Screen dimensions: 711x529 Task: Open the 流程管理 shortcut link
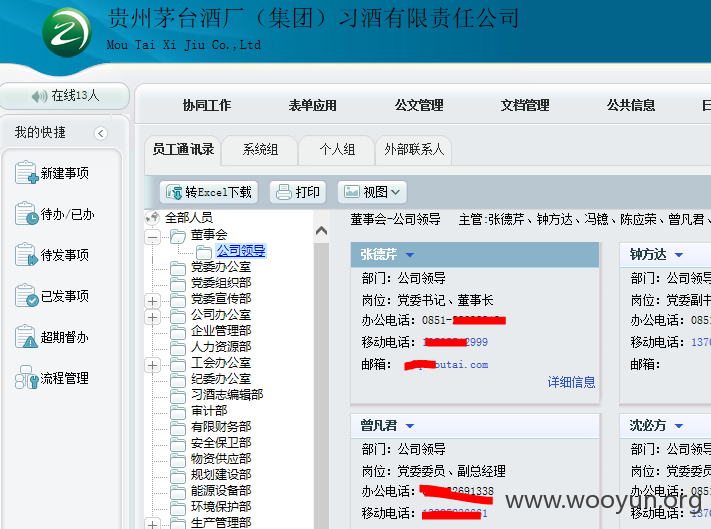coord(65,378)
